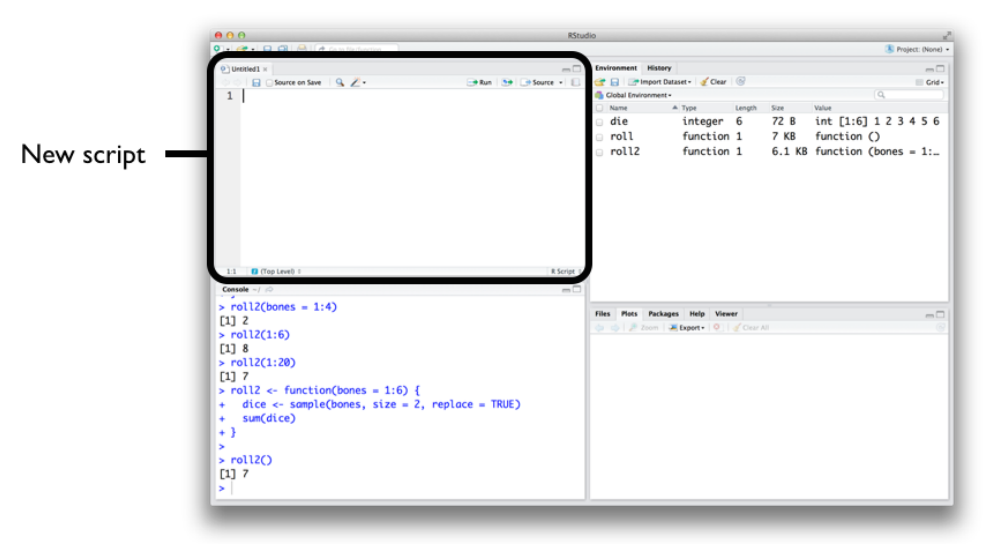Switch to the Packages tab
The image size is (992, 544).
(x=663, y=314)
